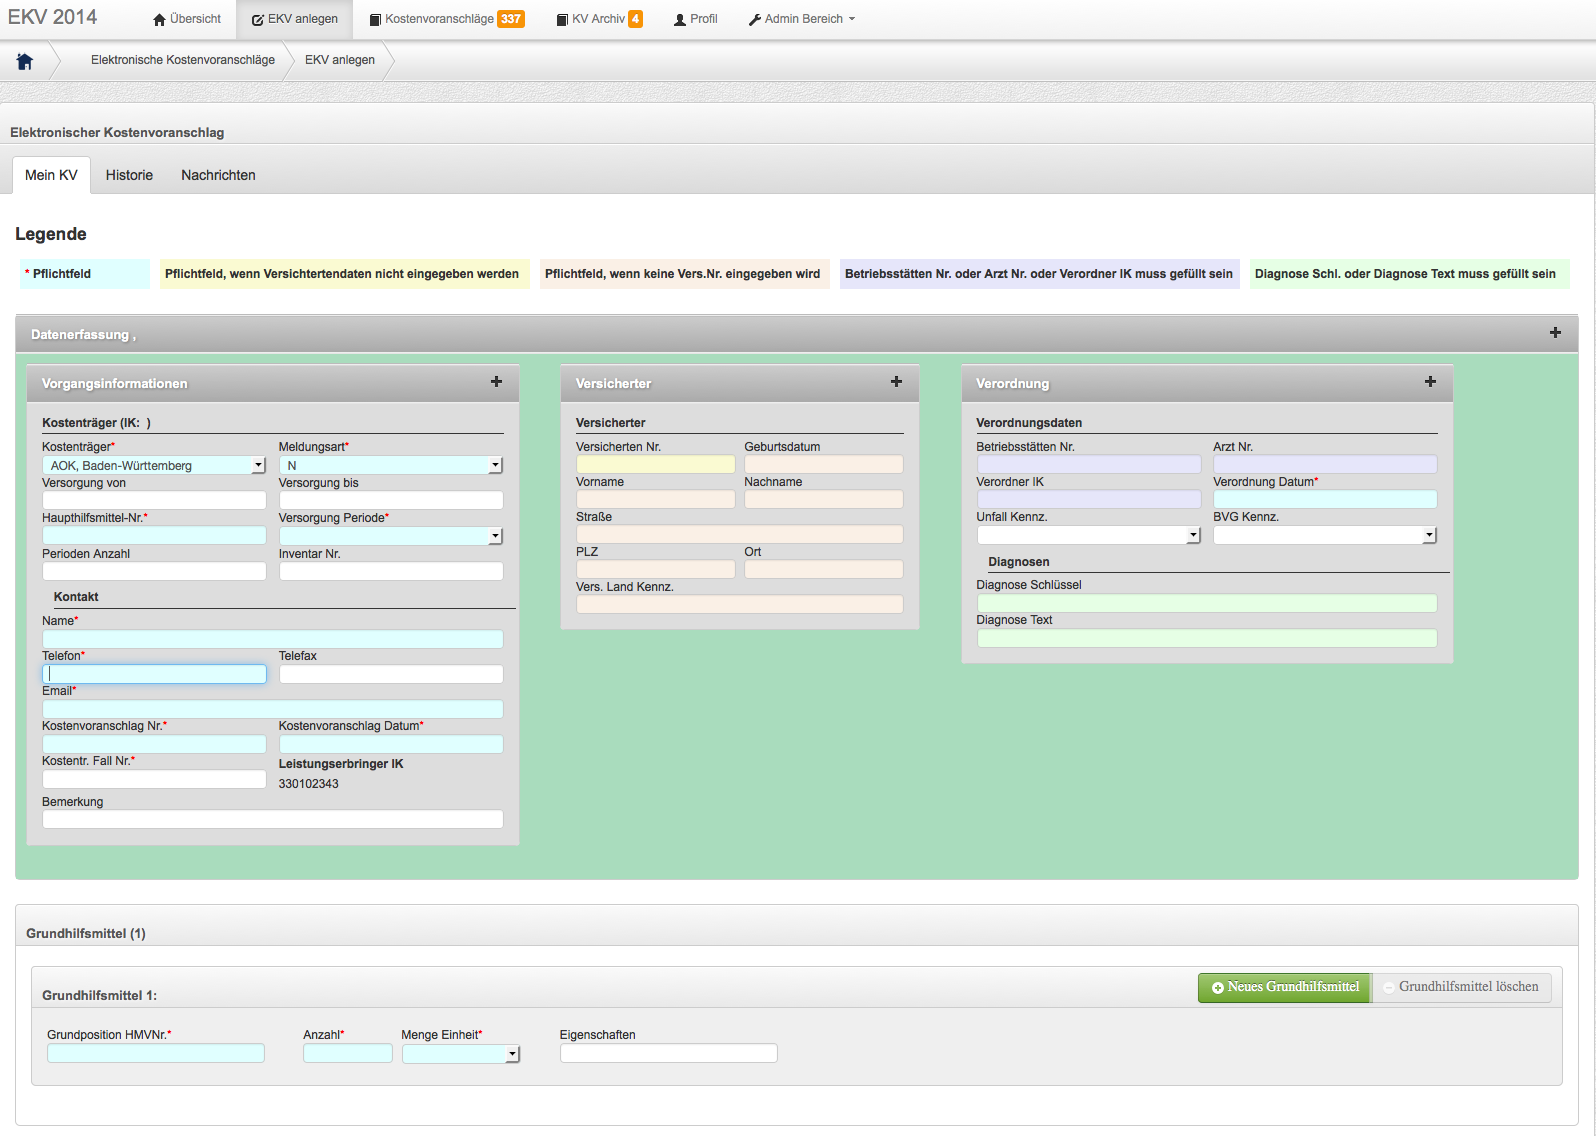Open the Kostenträger dropdown
Viewport: 1596px width, 1136px height.
point(154,465)
